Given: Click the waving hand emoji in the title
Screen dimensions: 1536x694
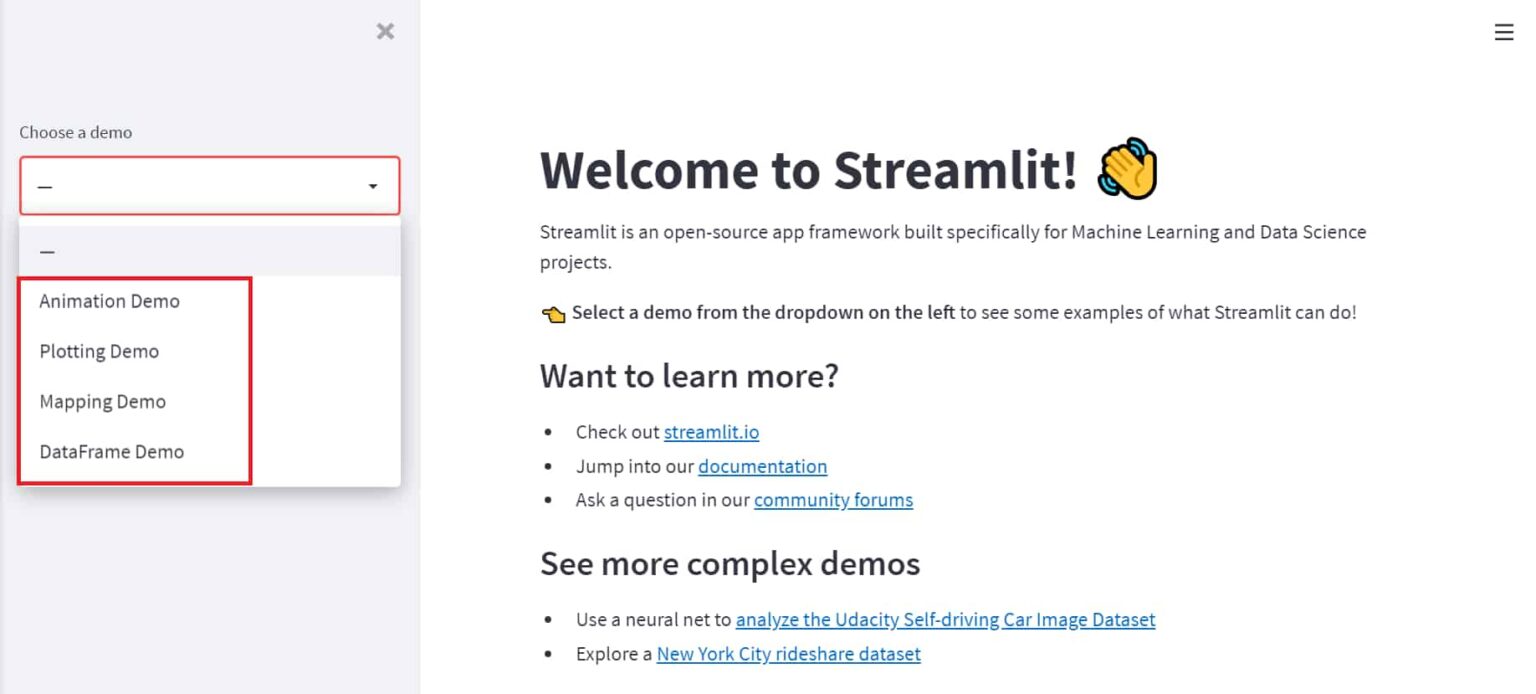Looking at the screenshot, I should point(1129,170).
